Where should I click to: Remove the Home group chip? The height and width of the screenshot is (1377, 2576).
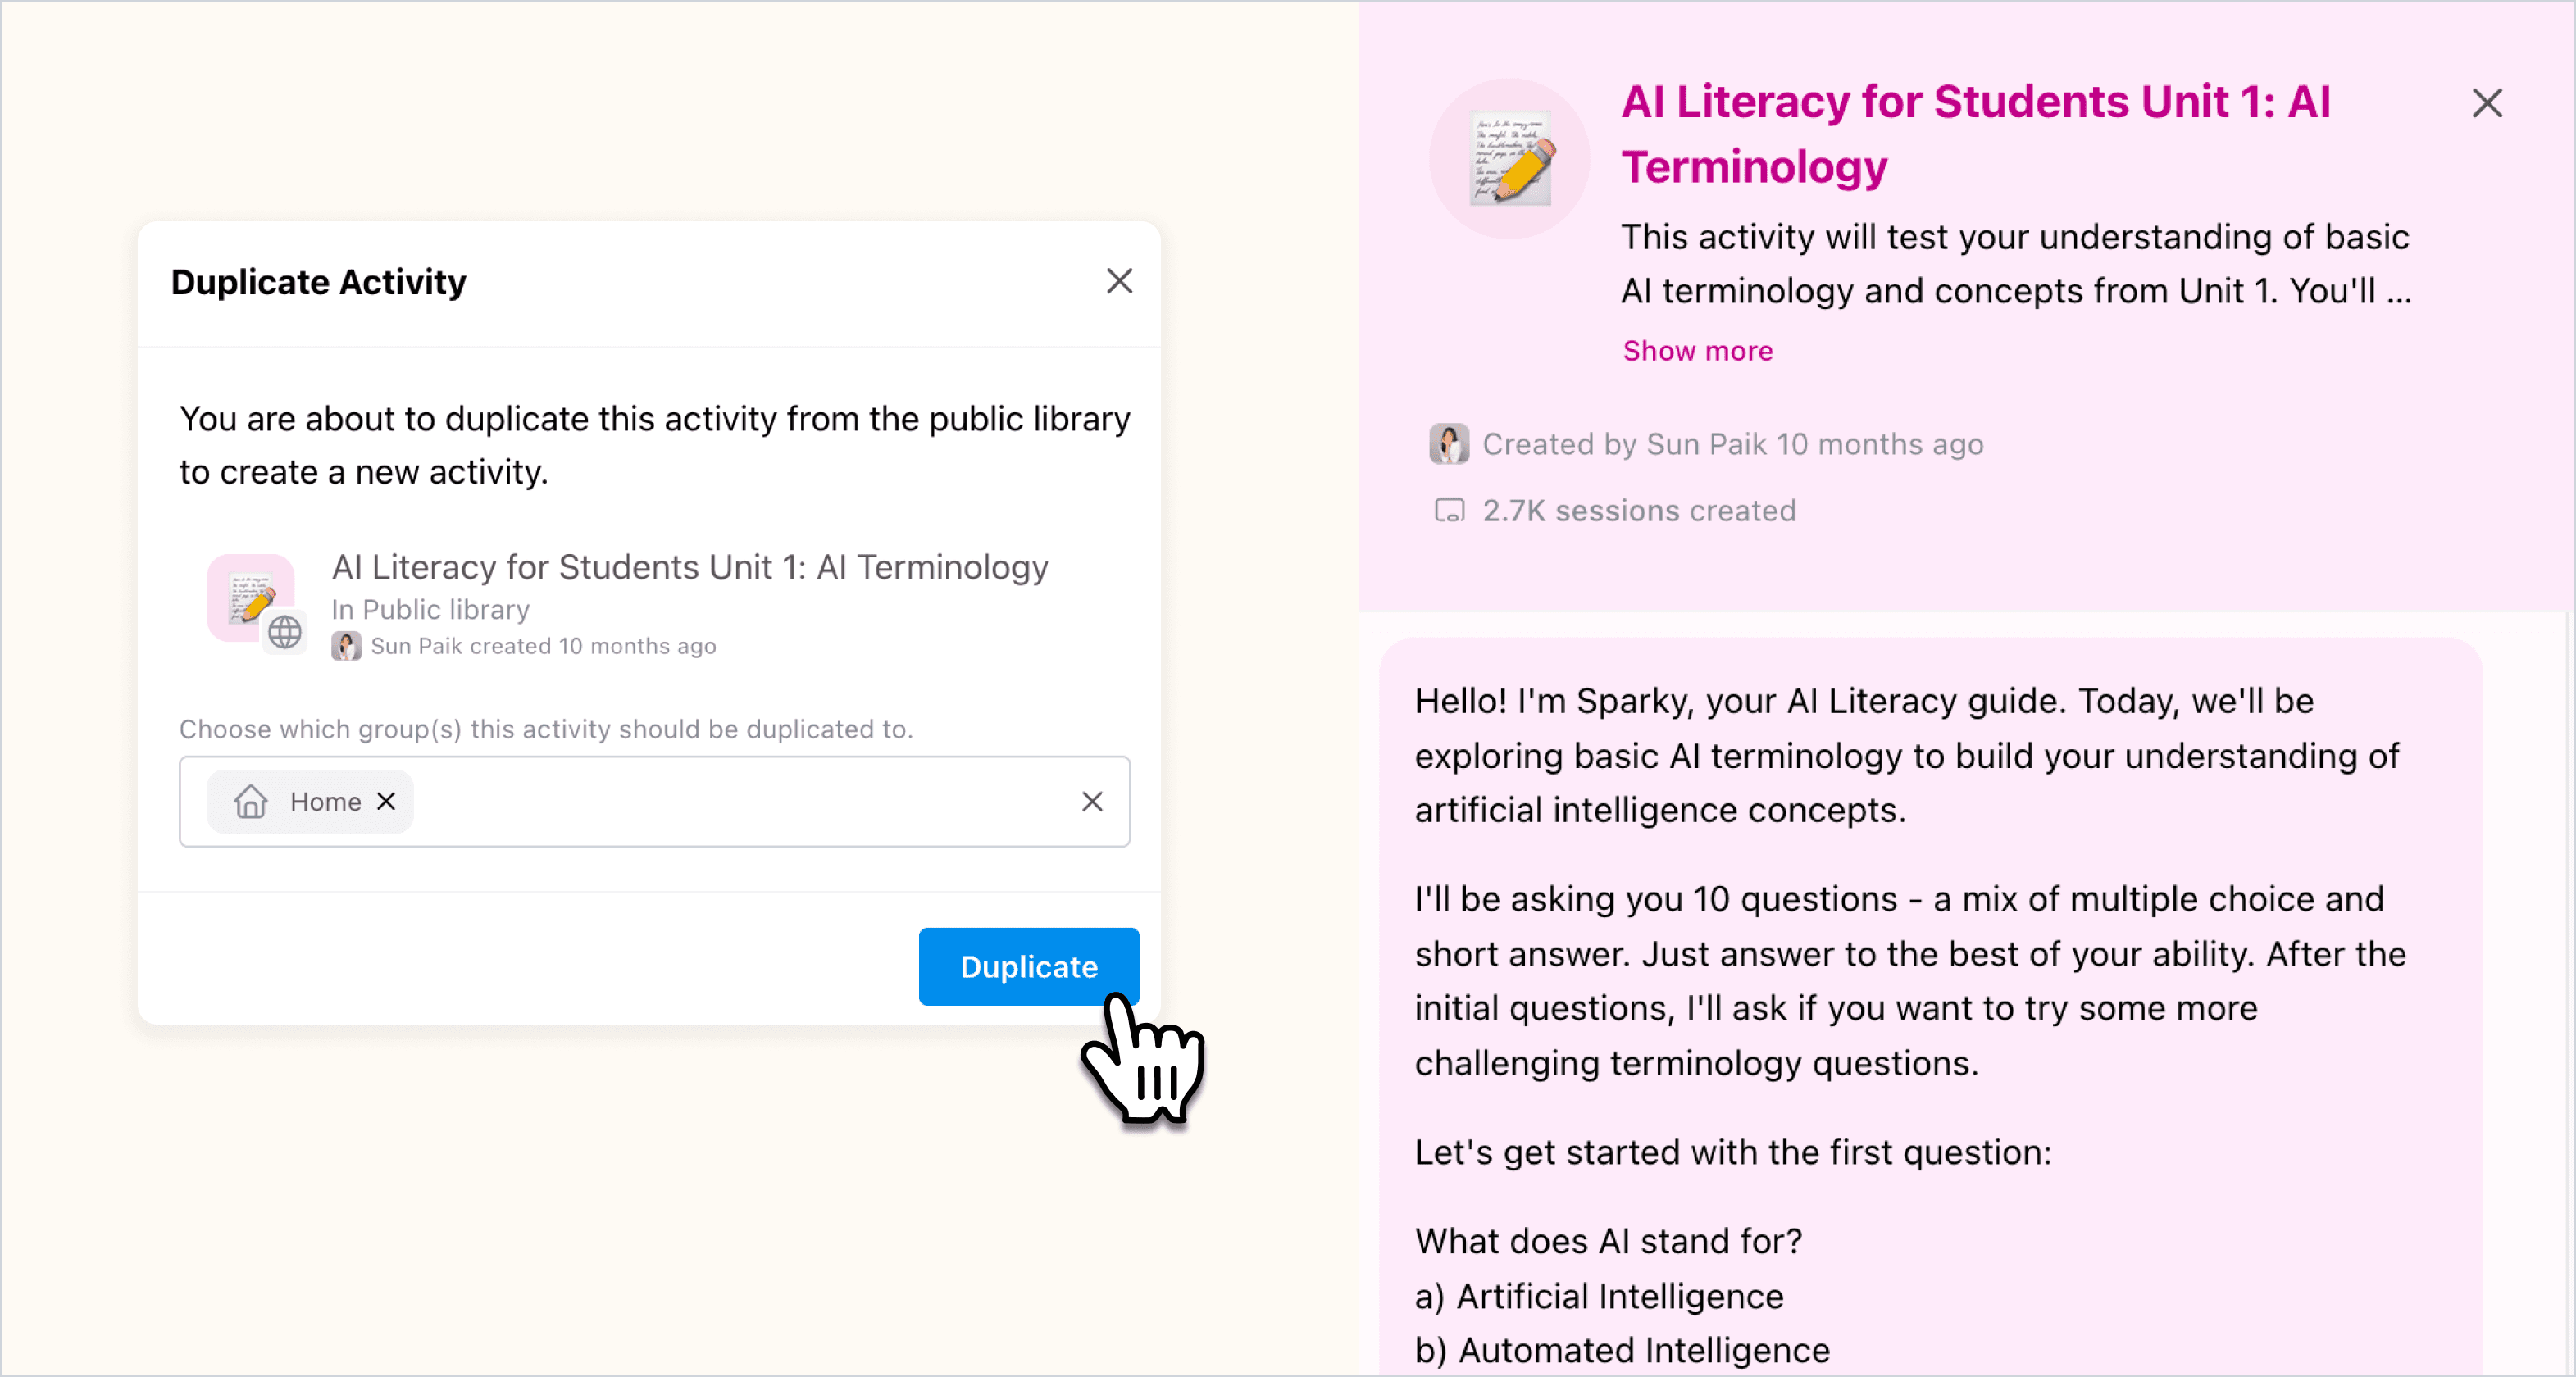point(386,801)
